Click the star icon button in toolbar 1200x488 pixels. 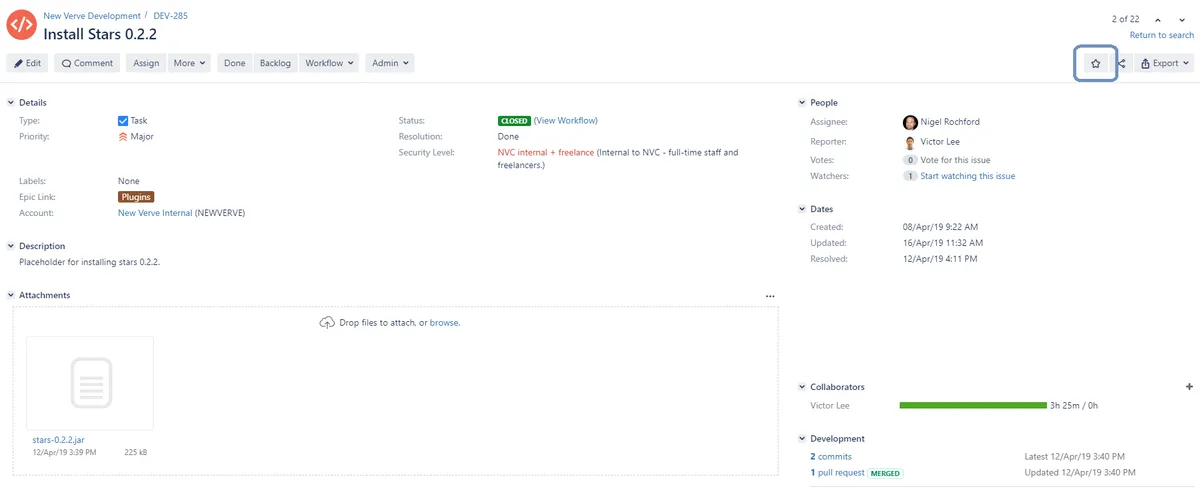[1095, 63]
